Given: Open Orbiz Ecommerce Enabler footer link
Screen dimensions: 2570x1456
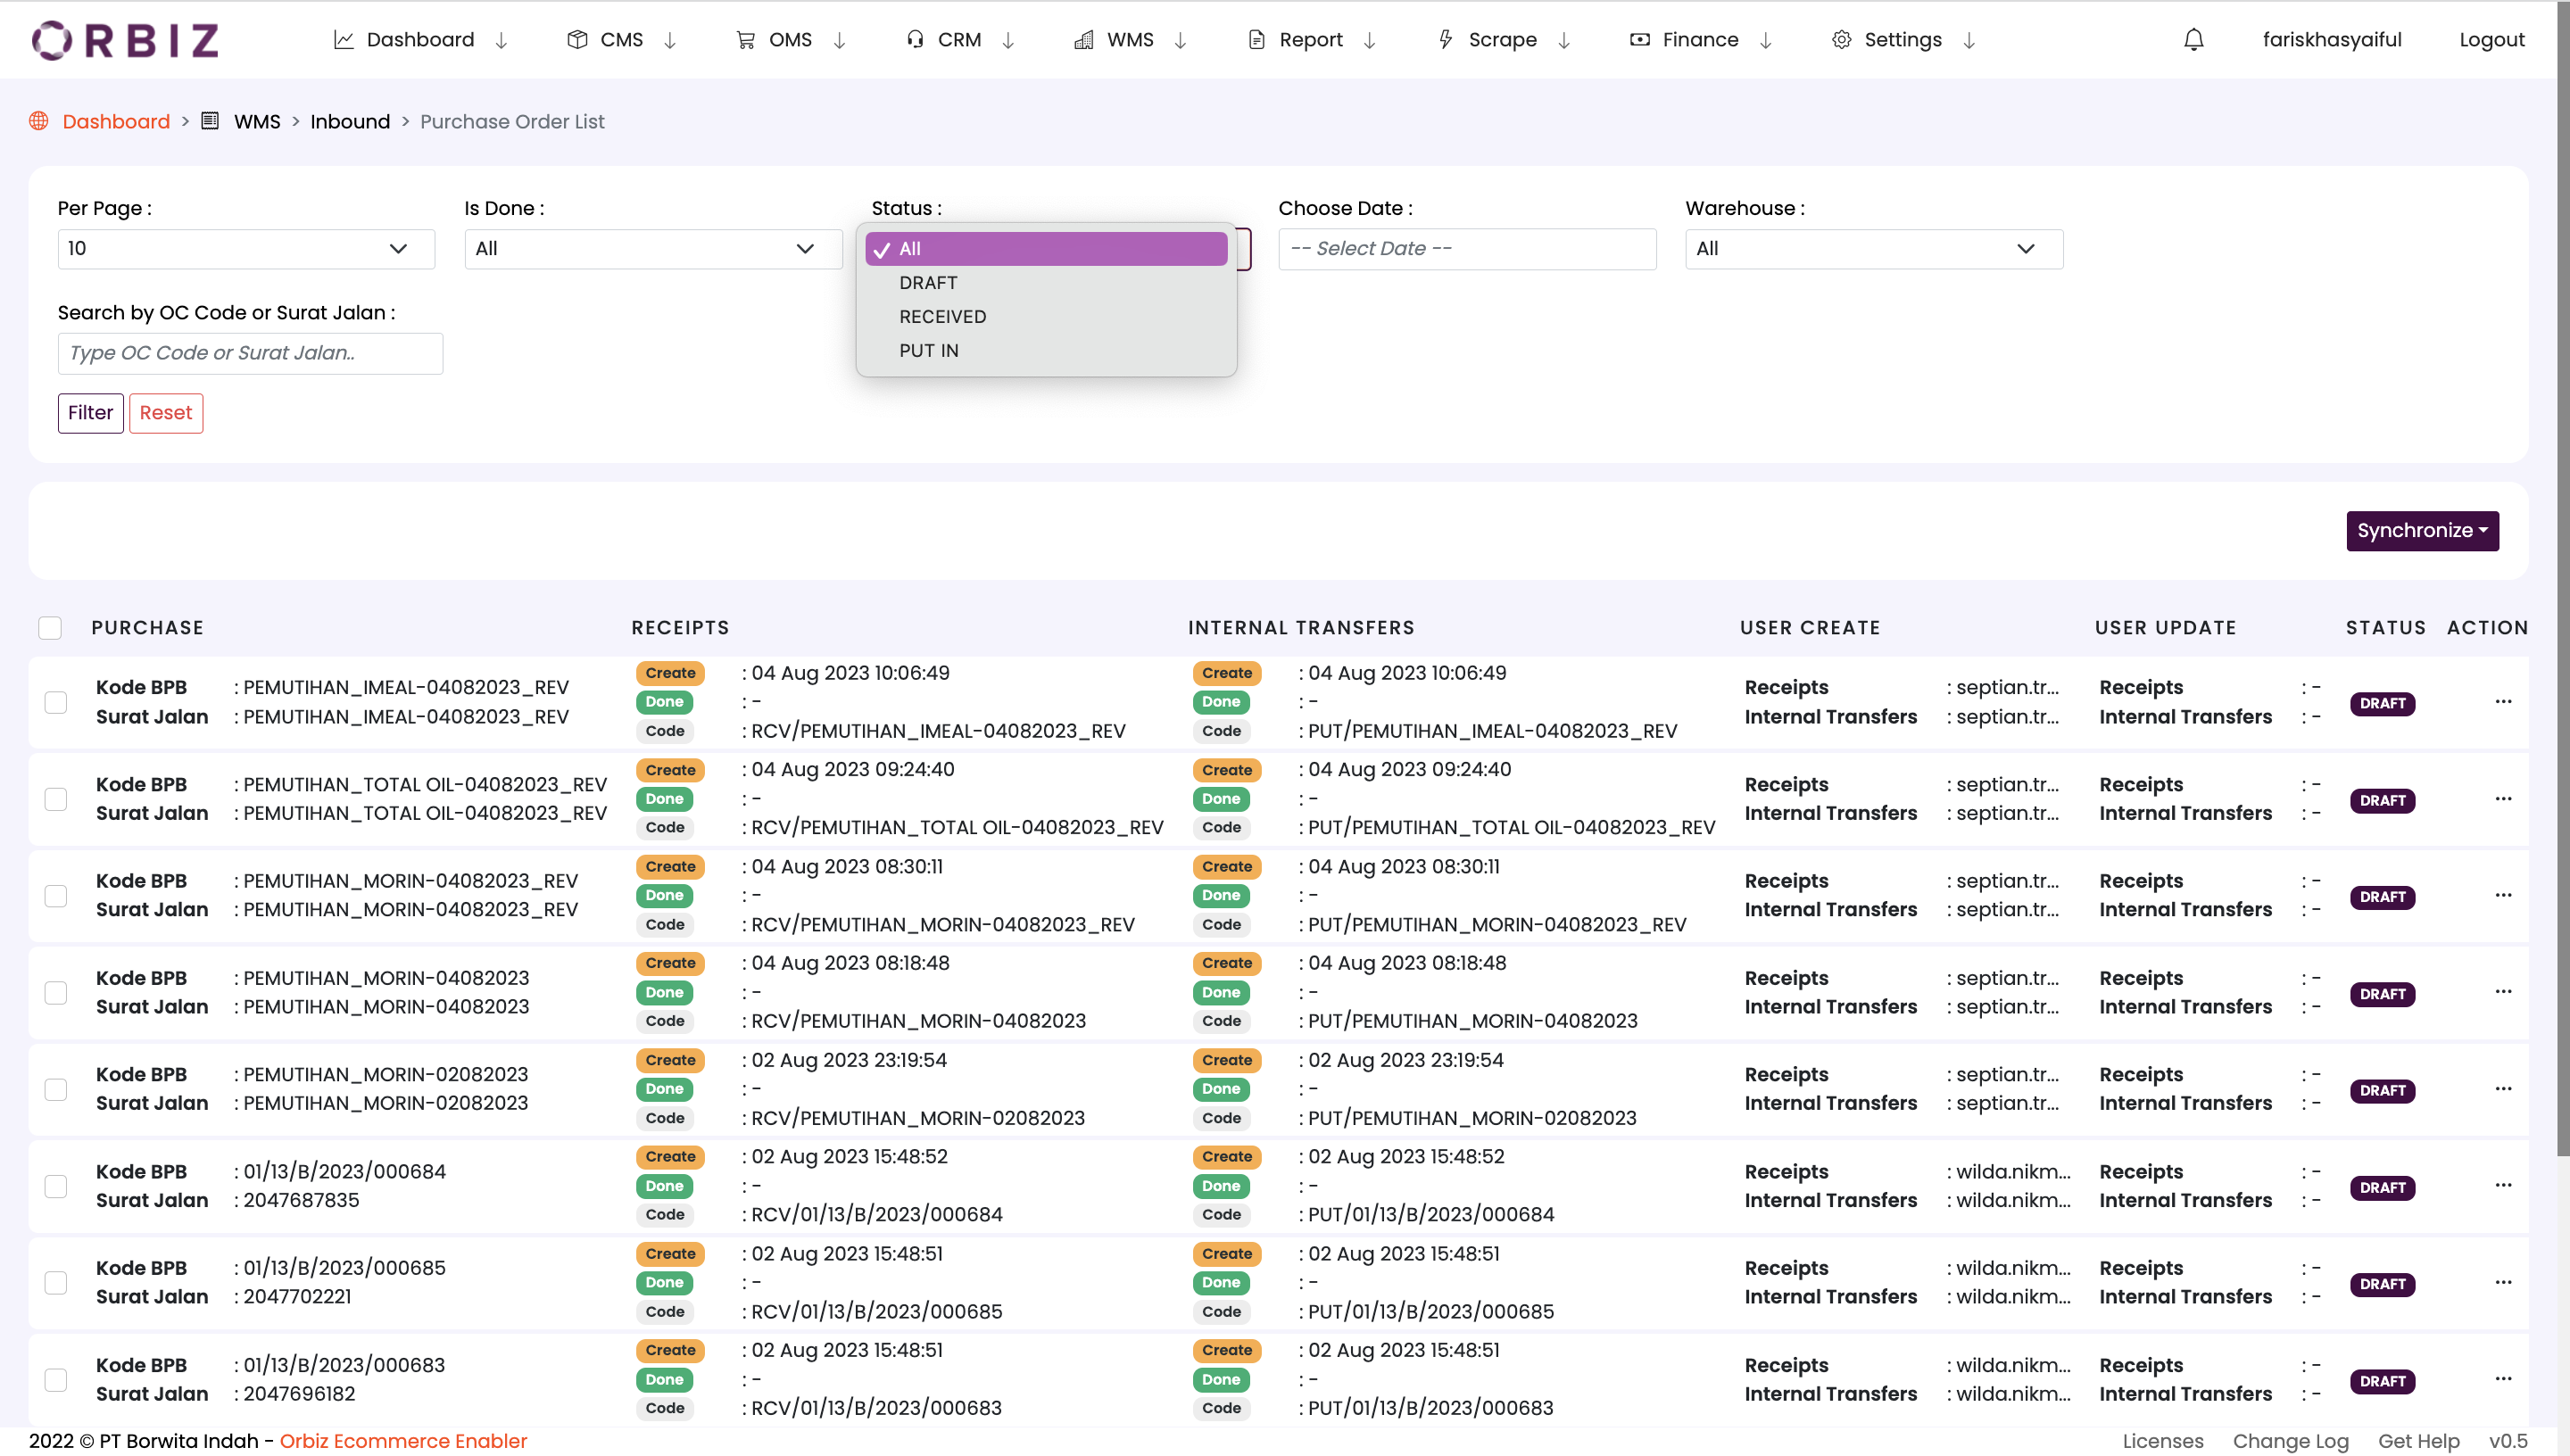Looking at the screenshot, I should coord(403,1441).
